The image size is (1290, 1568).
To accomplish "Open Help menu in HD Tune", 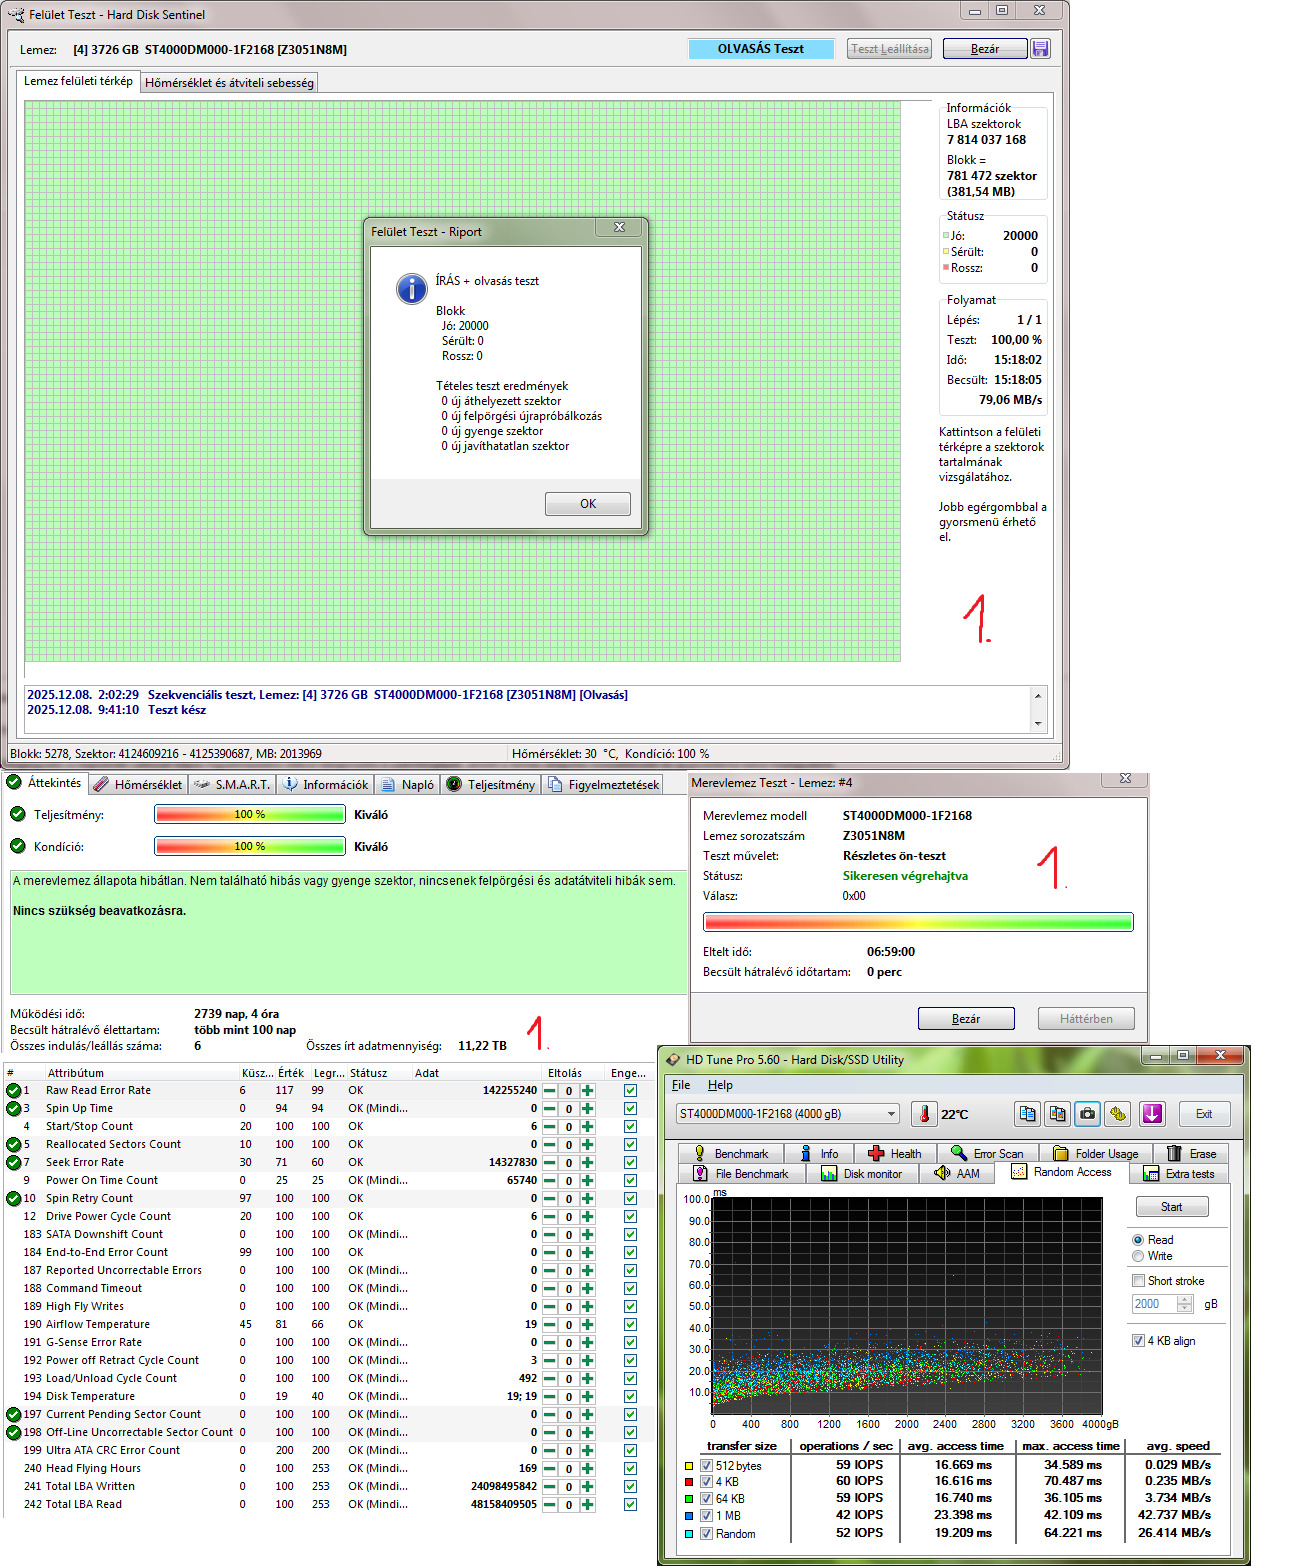I will pos(720,1085).
